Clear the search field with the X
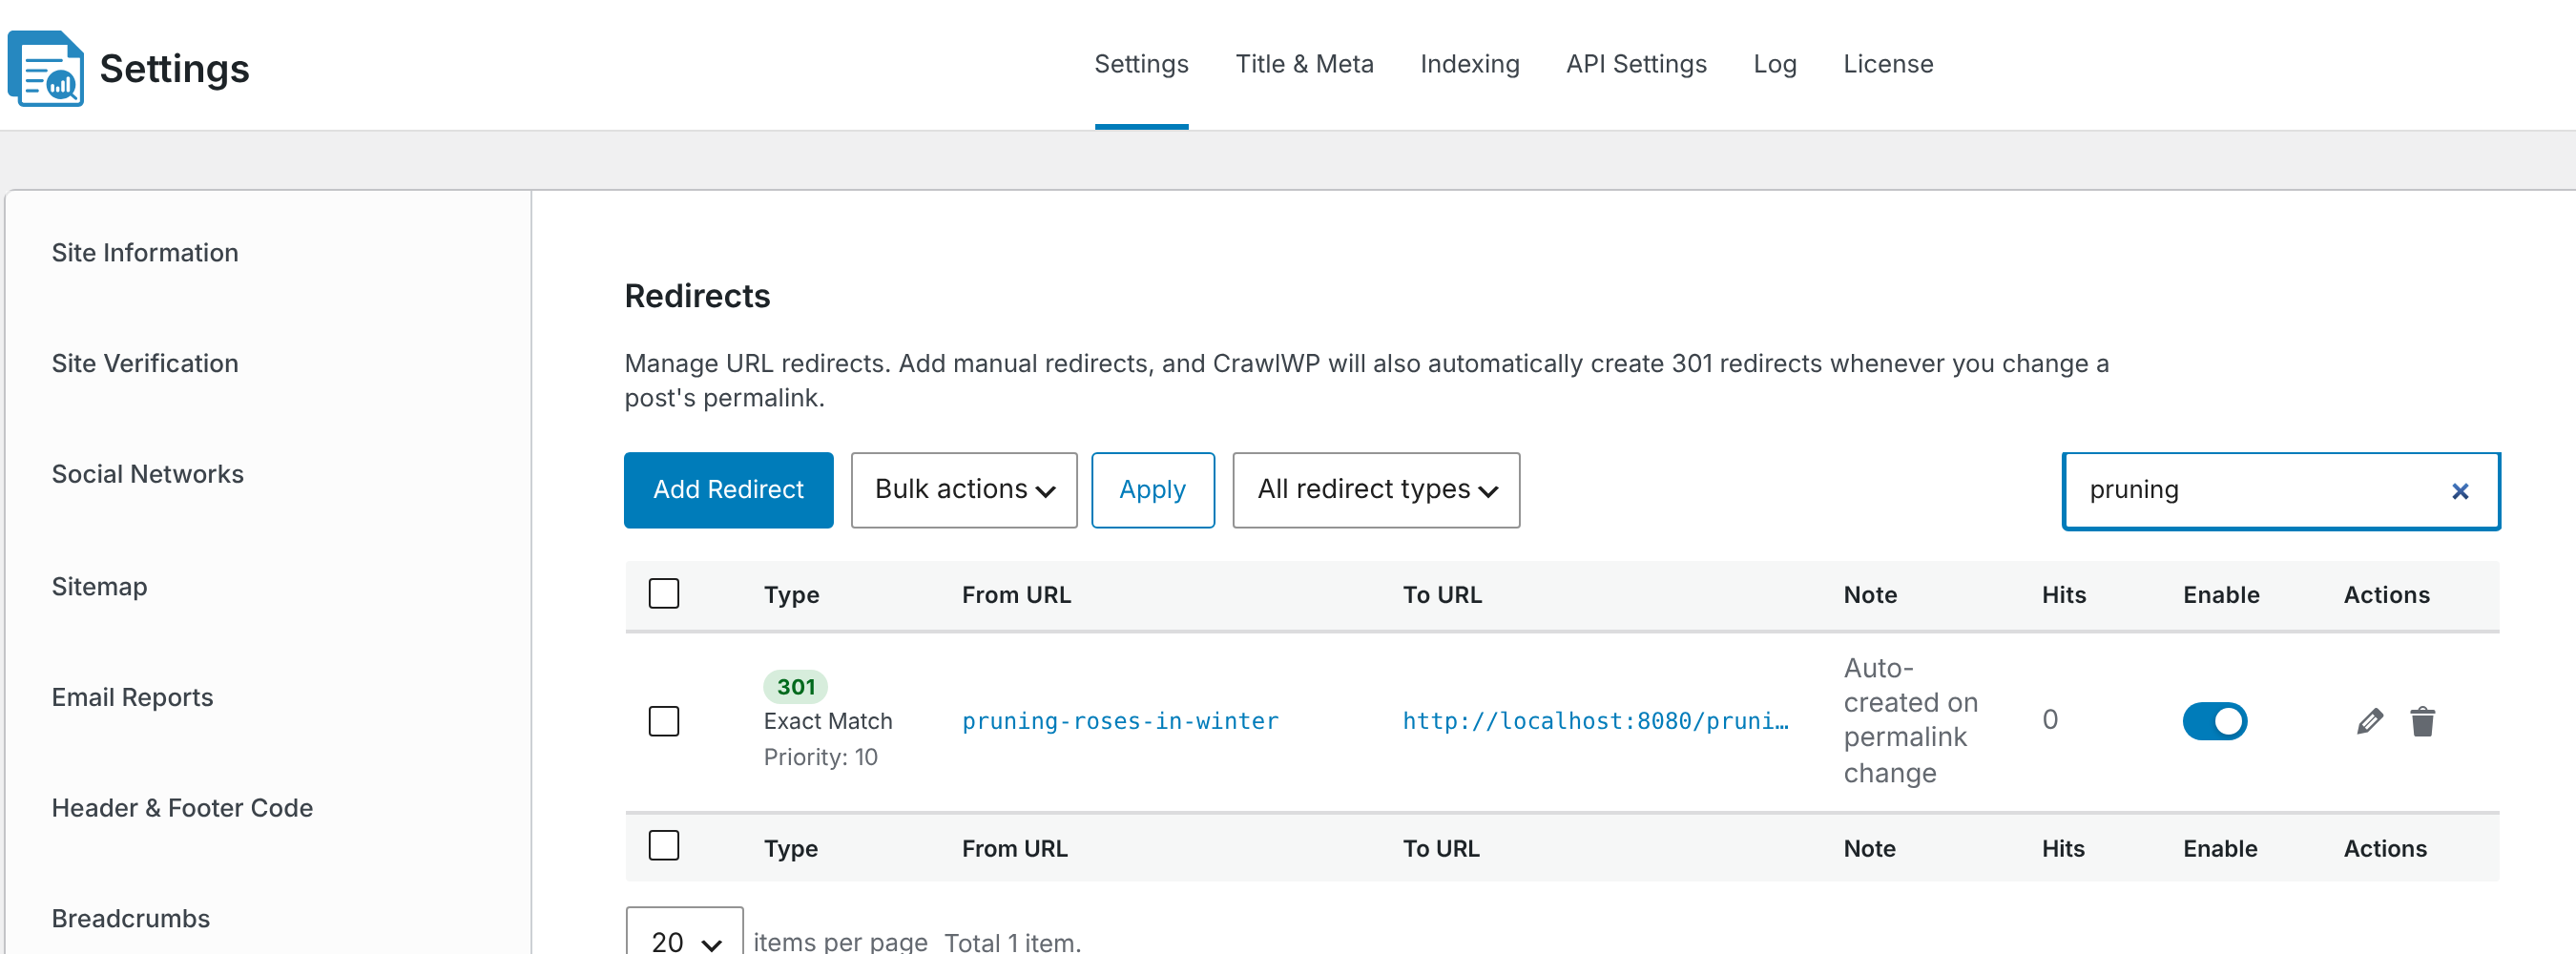The image size is (2576, 954). (2460, 491)
